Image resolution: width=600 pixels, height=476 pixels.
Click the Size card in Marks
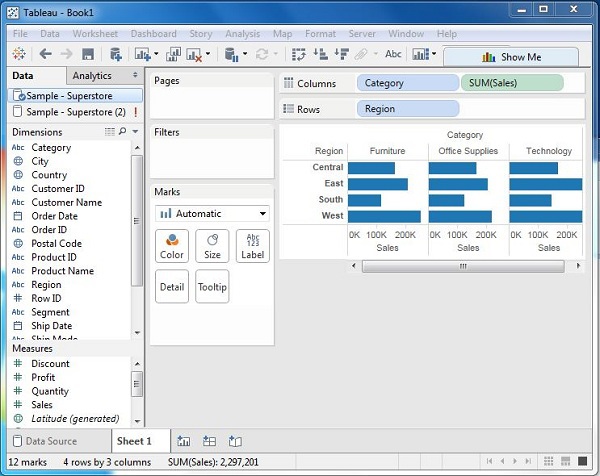pos(212,246)
